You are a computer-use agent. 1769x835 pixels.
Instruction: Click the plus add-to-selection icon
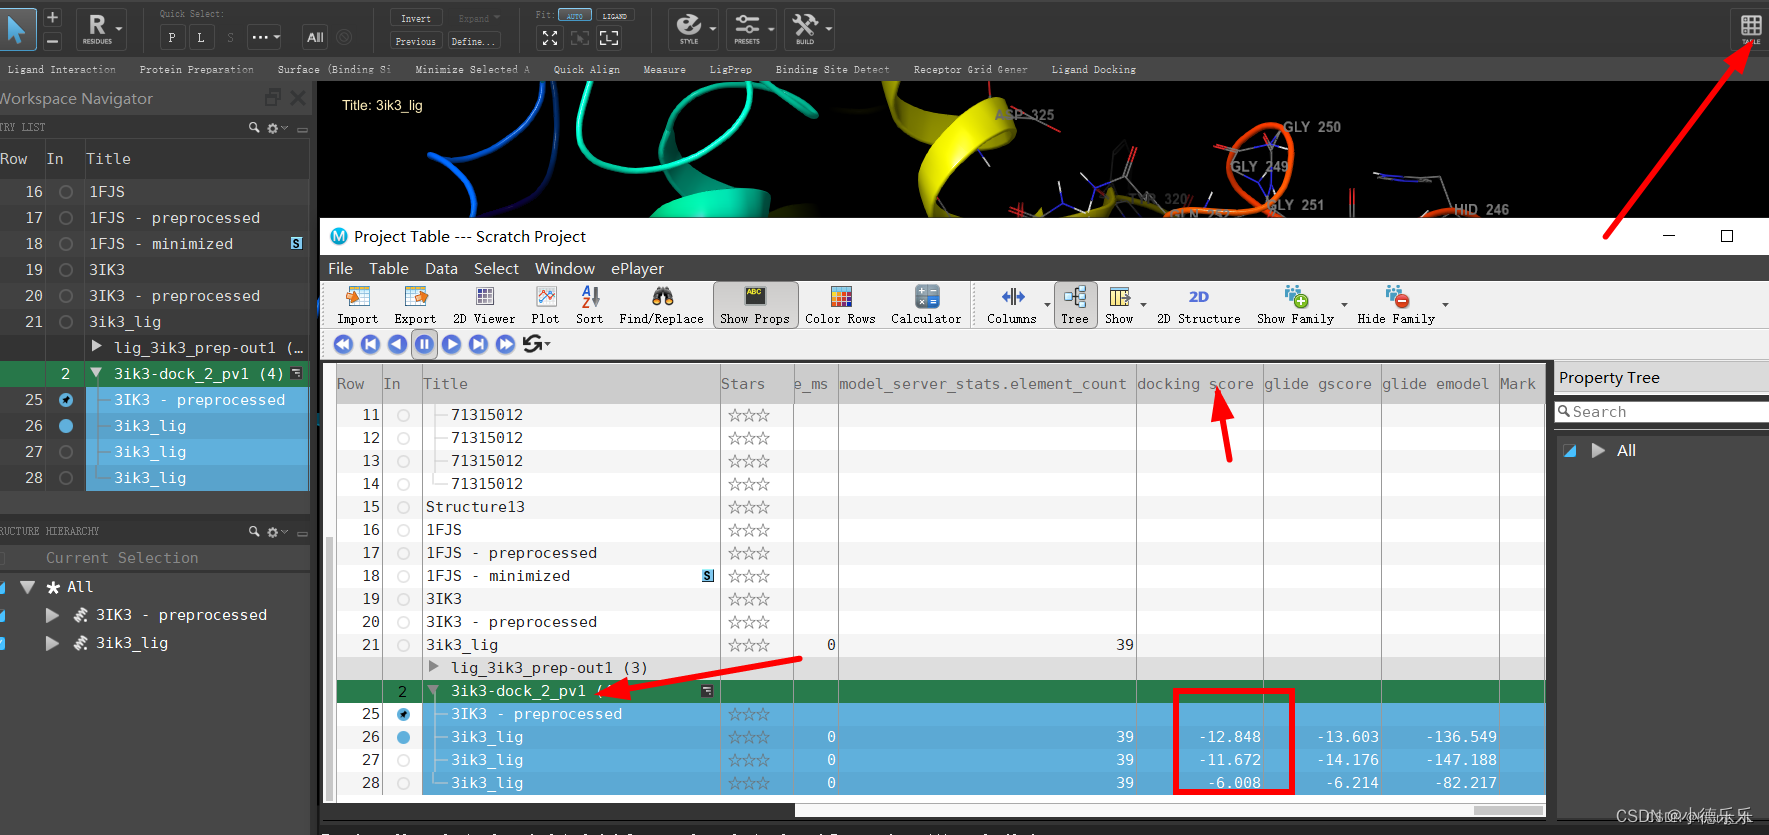click(x=53, y=17)
